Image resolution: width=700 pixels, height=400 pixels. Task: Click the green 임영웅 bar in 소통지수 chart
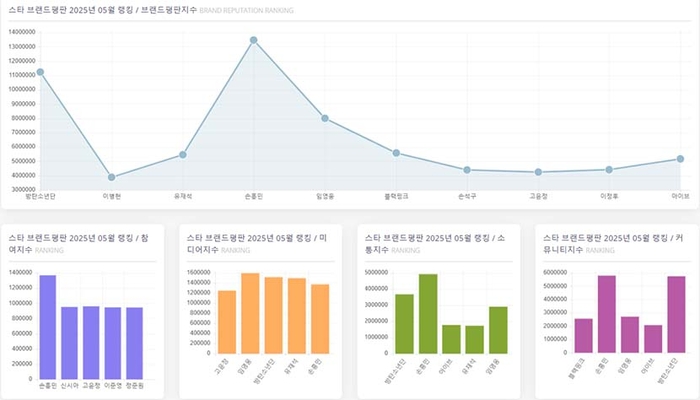(498, 330)
